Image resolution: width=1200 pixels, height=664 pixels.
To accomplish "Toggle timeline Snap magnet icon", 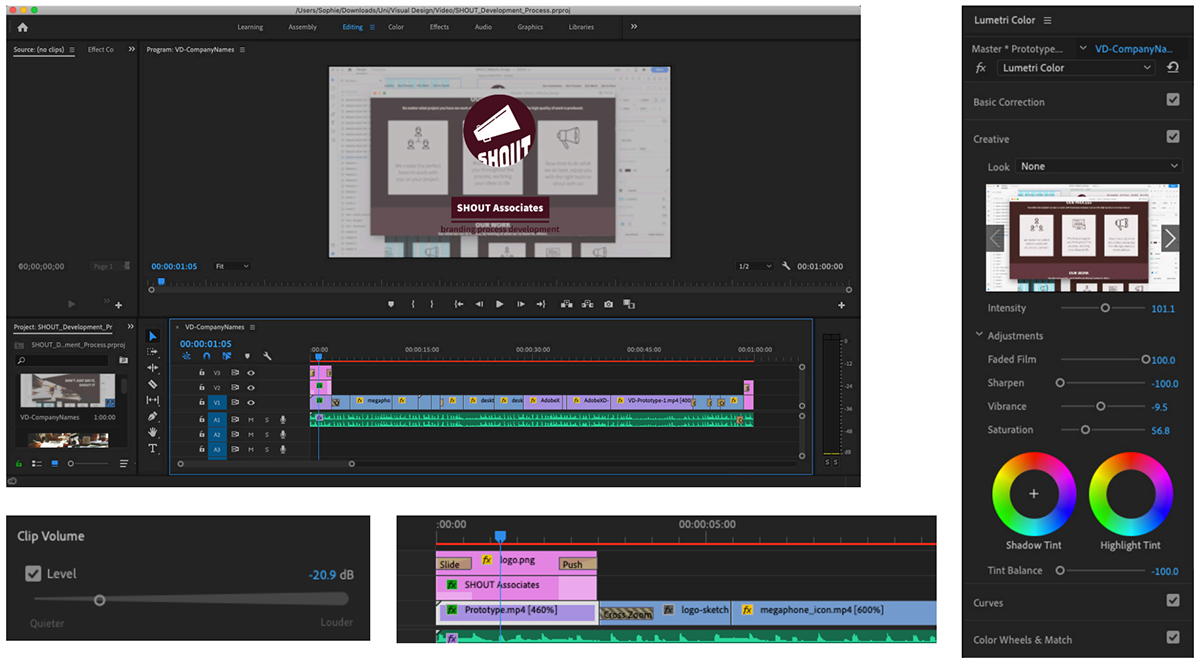I will pos(207,356).
